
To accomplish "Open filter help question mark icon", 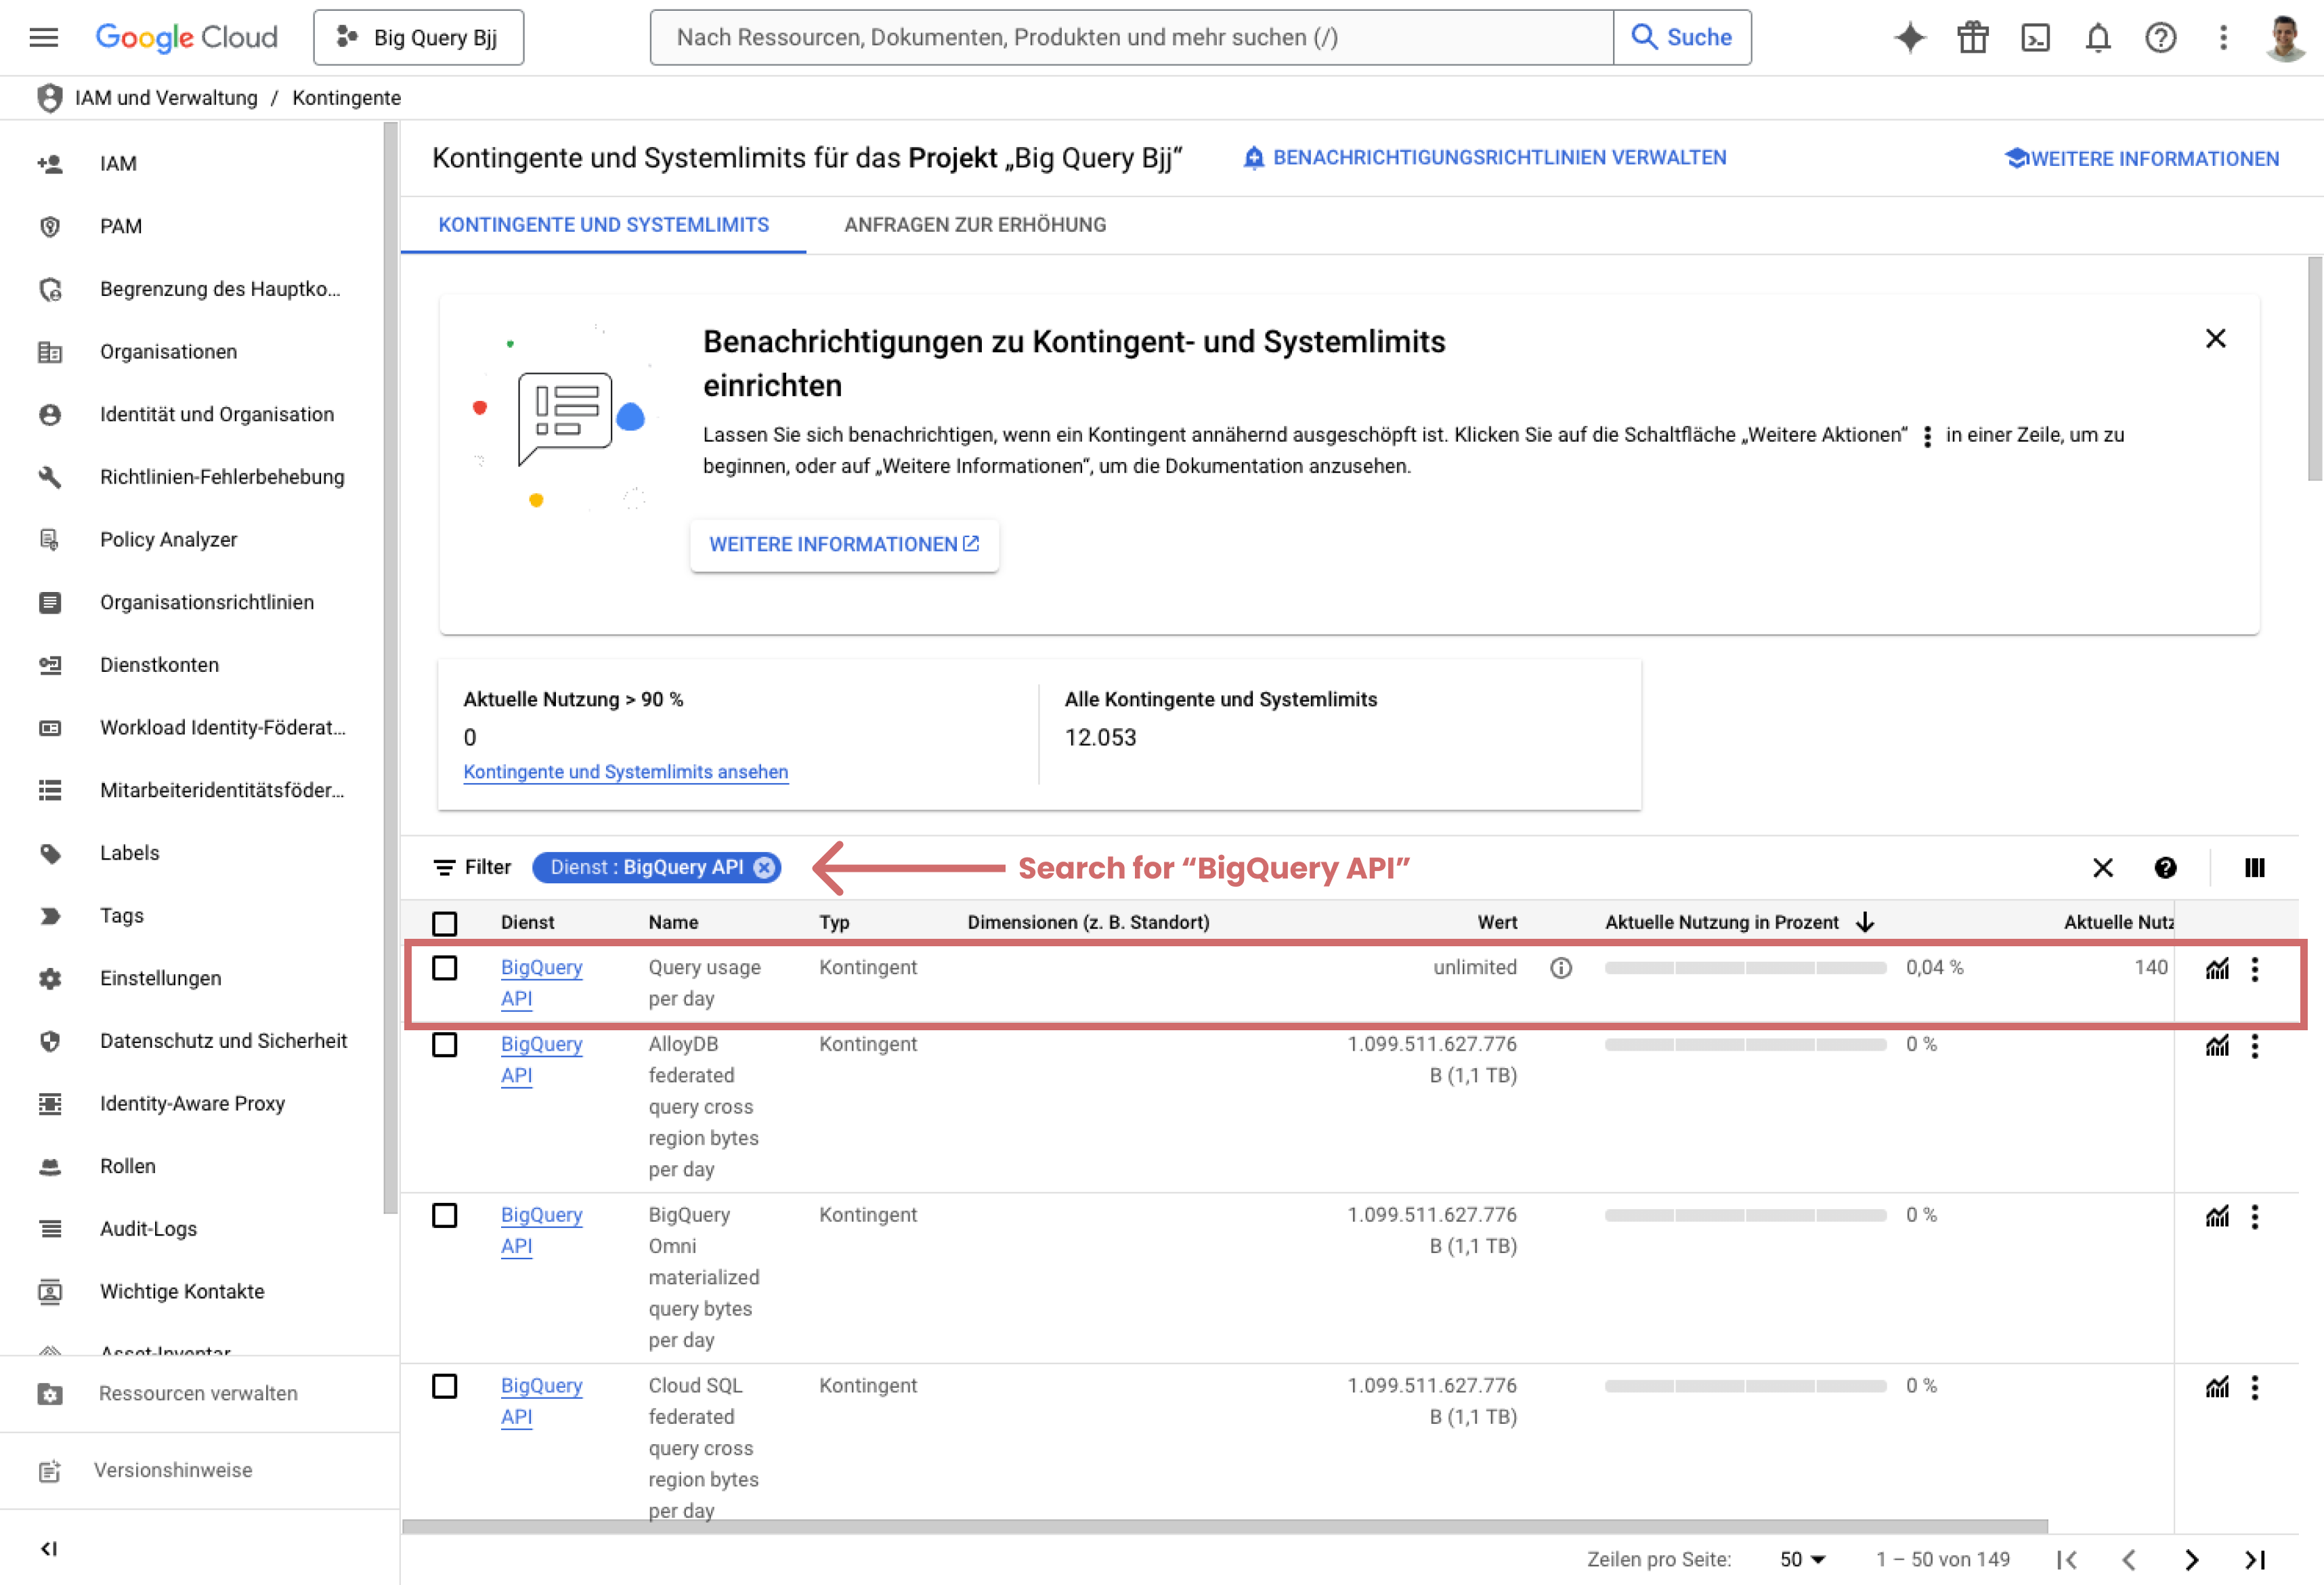I will click(x=2165, y=868).
